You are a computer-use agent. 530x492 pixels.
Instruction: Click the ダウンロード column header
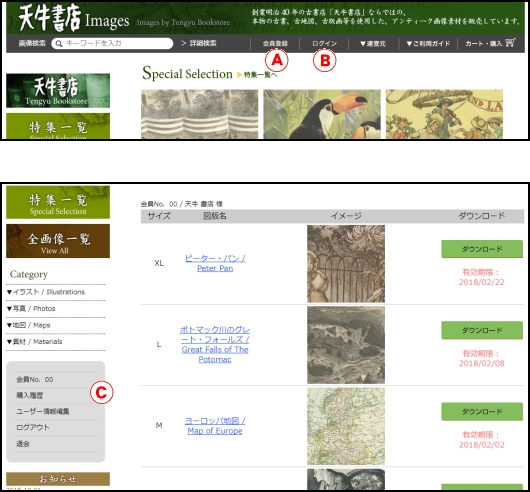tap(482, 216)
